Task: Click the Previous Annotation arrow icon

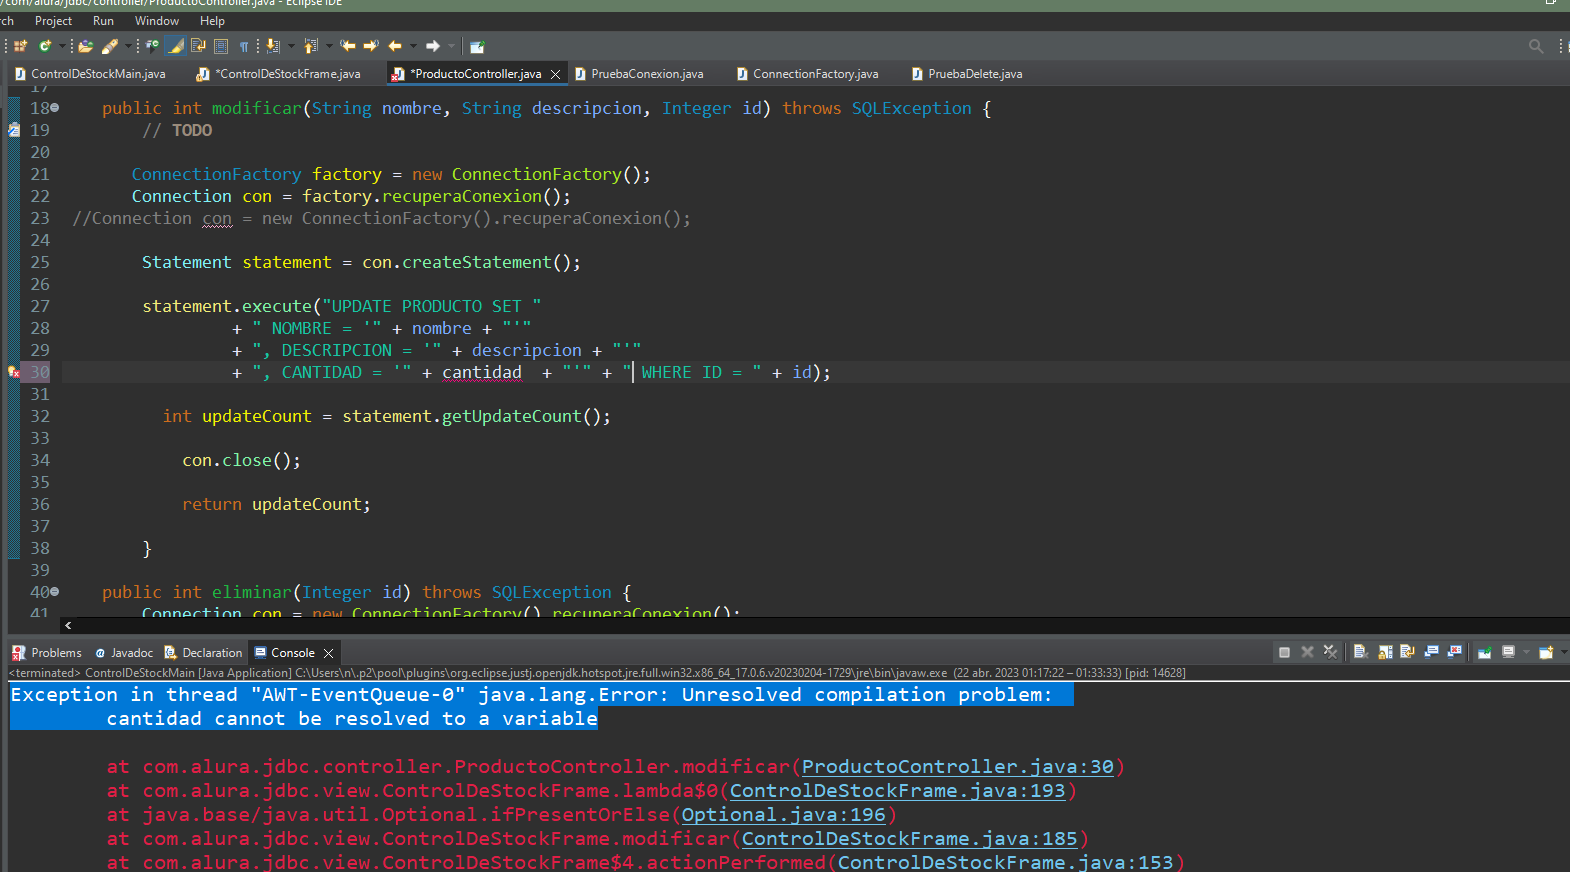Action: (x=312, y=46)
